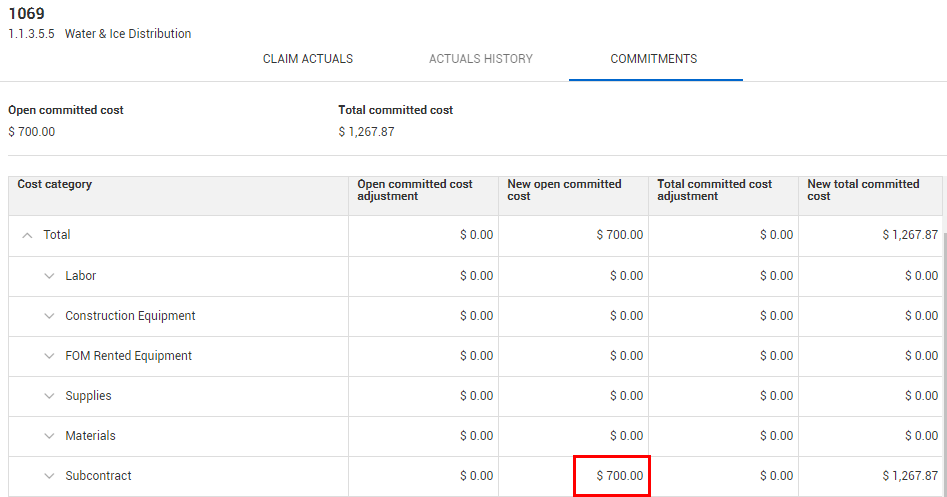Expand the FOM Rented Equipment row
947x497 pixels.
49,356
